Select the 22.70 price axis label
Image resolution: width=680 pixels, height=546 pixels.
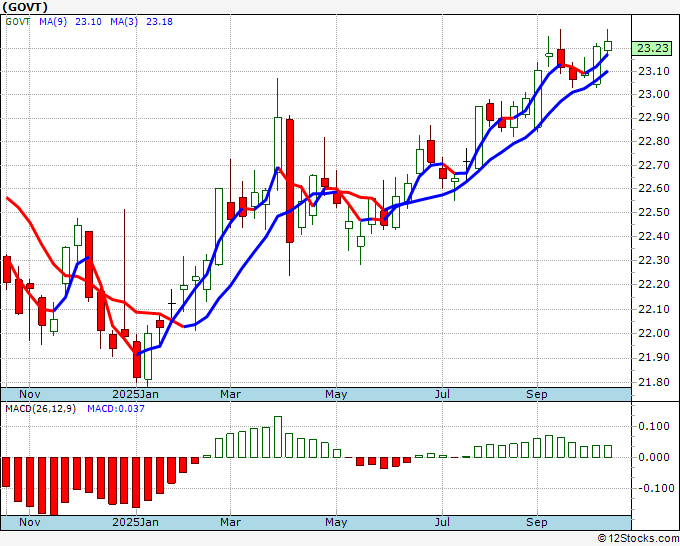[654, 165]
